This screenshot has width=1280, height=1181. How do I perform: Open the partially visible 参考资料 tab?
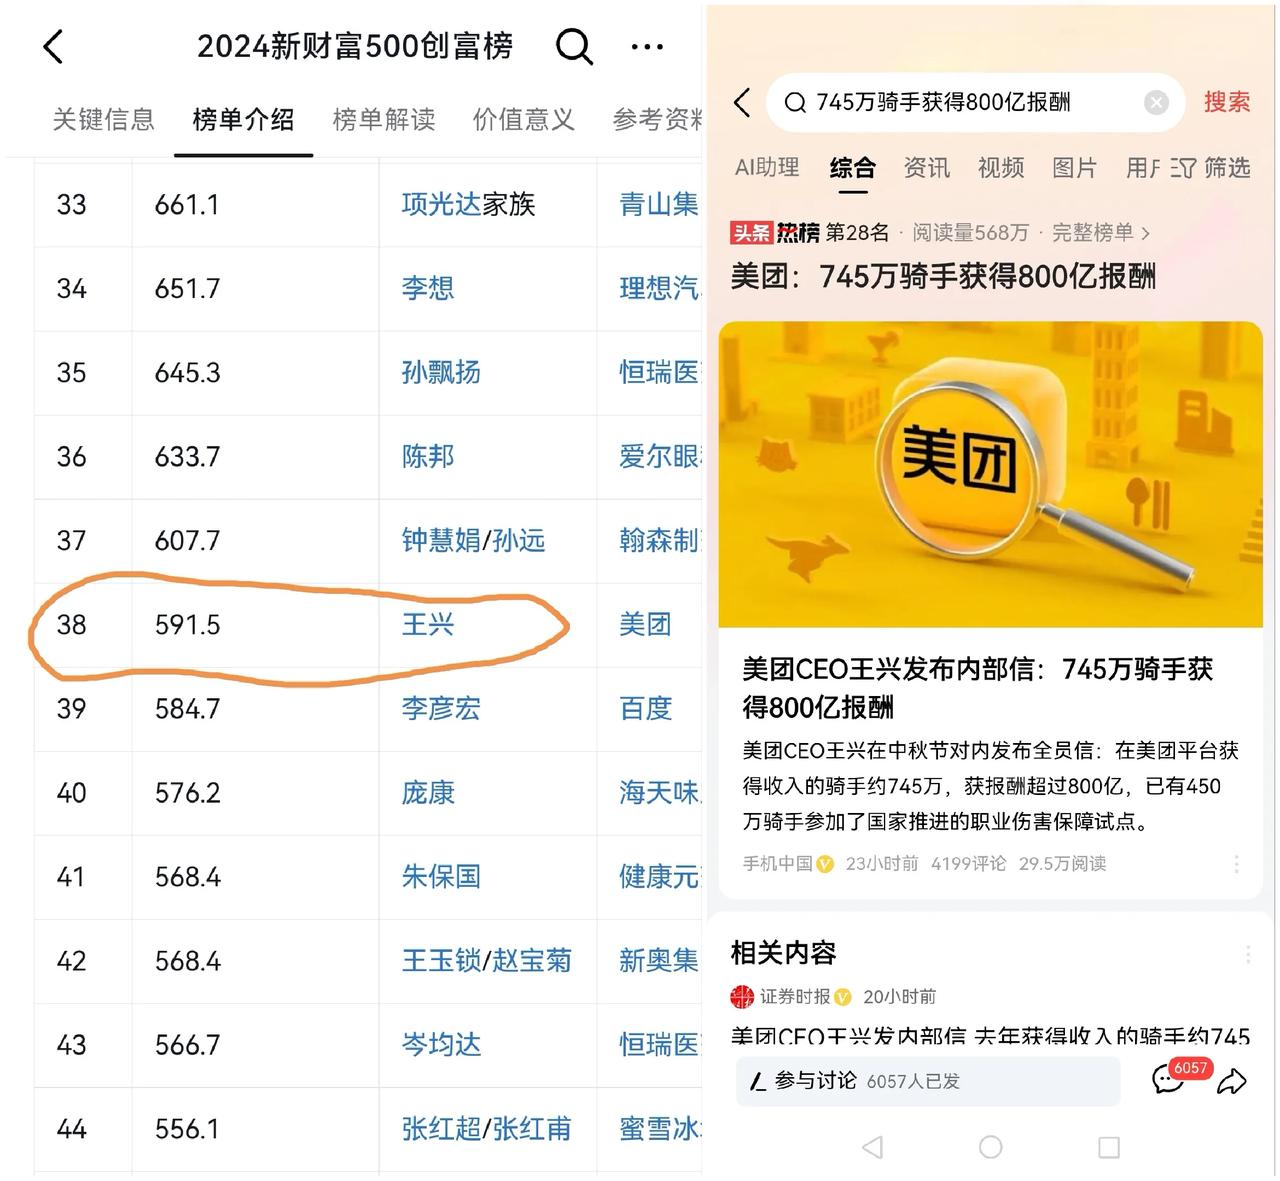(657, 120)
